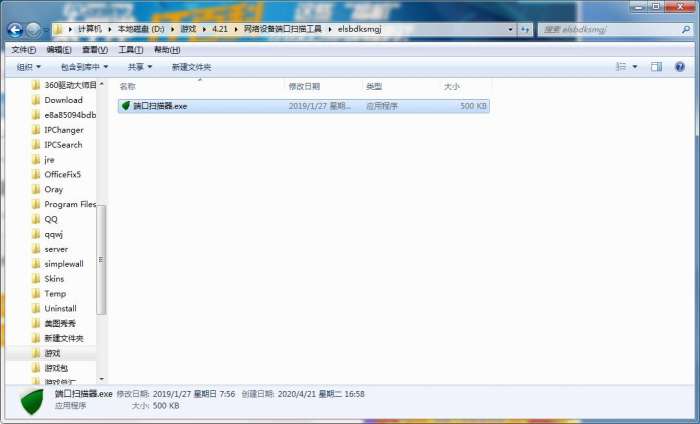Click the 500 KB size cell
The image size is (700, 424).
(x=473, y=106)
